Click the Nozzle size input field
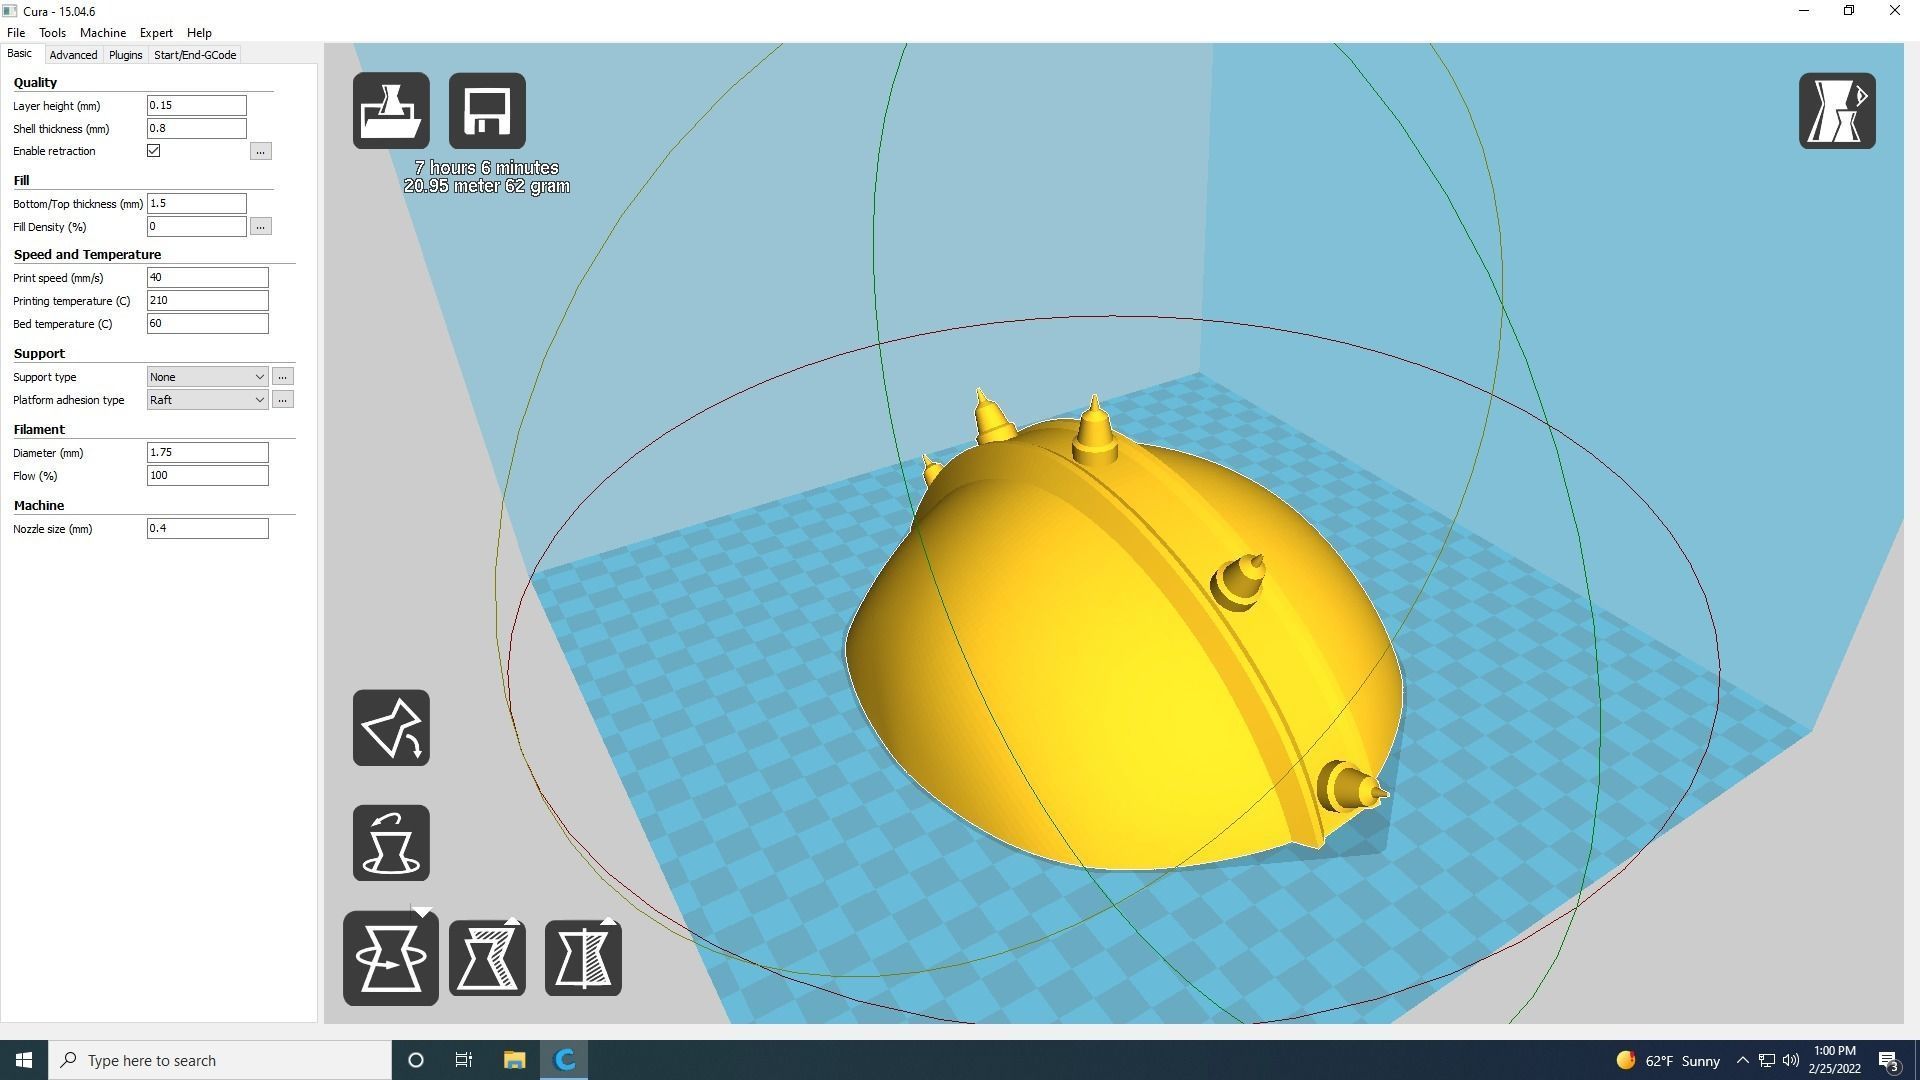This screenshot has width=1920, height=1080. [208, 529]
